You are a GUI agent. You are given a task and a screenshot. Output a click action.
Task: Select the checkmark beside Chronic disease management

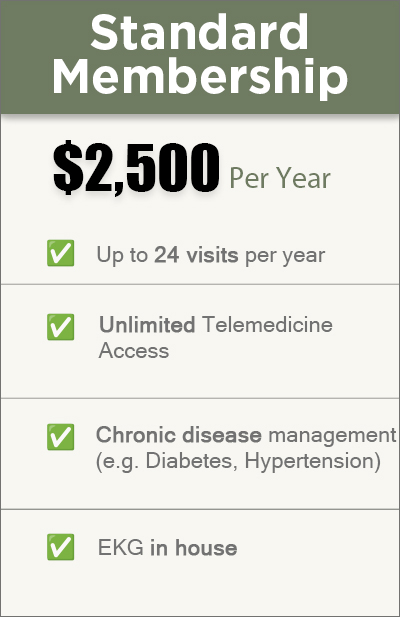tap(61, 437)
